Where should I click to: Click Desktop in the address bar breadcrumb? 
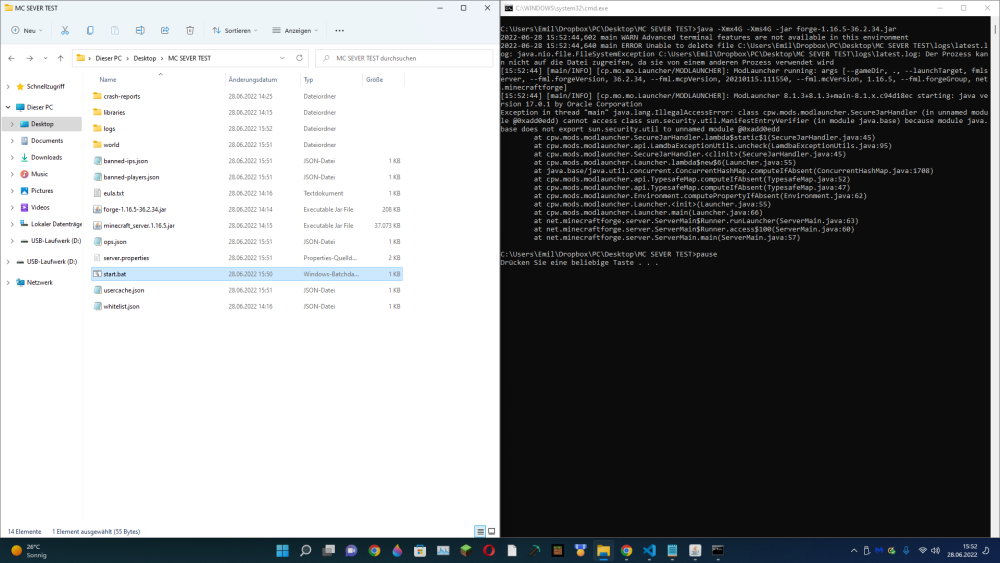coord(145,58)
